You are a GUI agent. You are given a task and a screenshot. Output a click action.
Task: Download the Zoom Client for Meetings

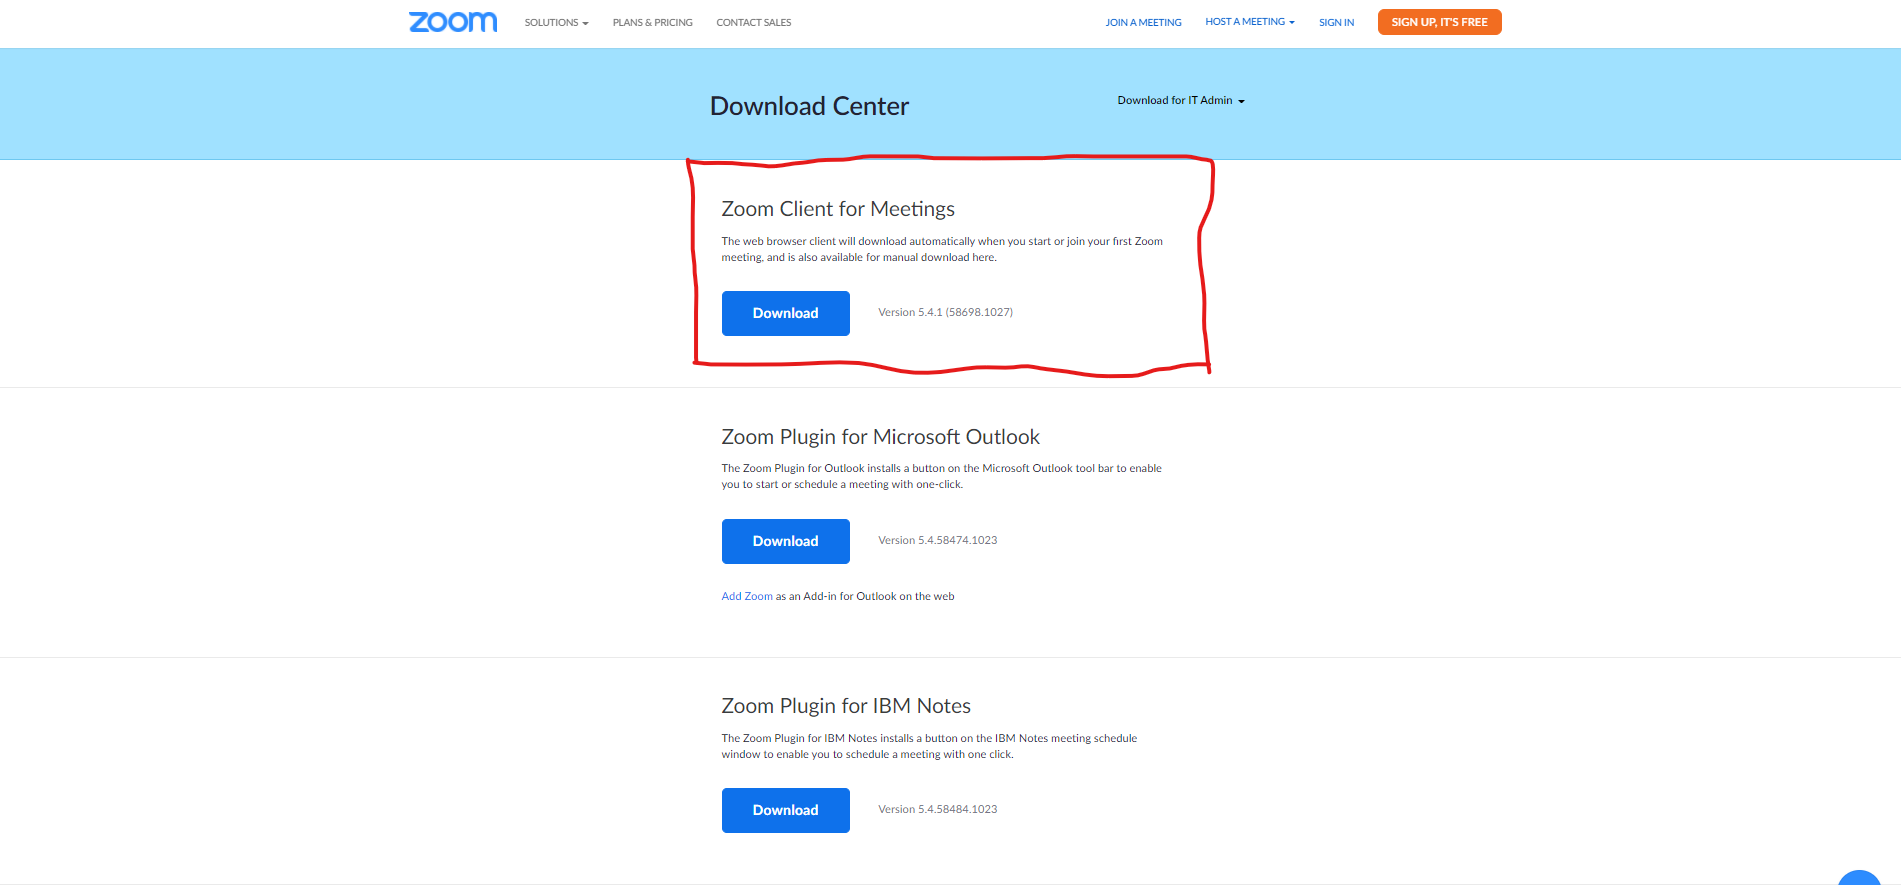coord(785,313)
